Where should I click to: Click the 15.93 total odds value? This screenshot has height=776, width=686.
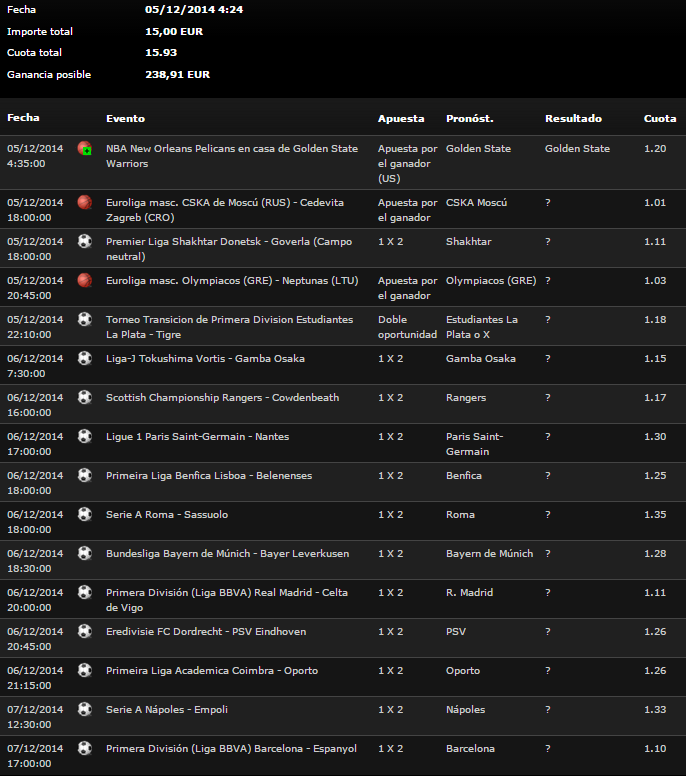coord(161,52)
